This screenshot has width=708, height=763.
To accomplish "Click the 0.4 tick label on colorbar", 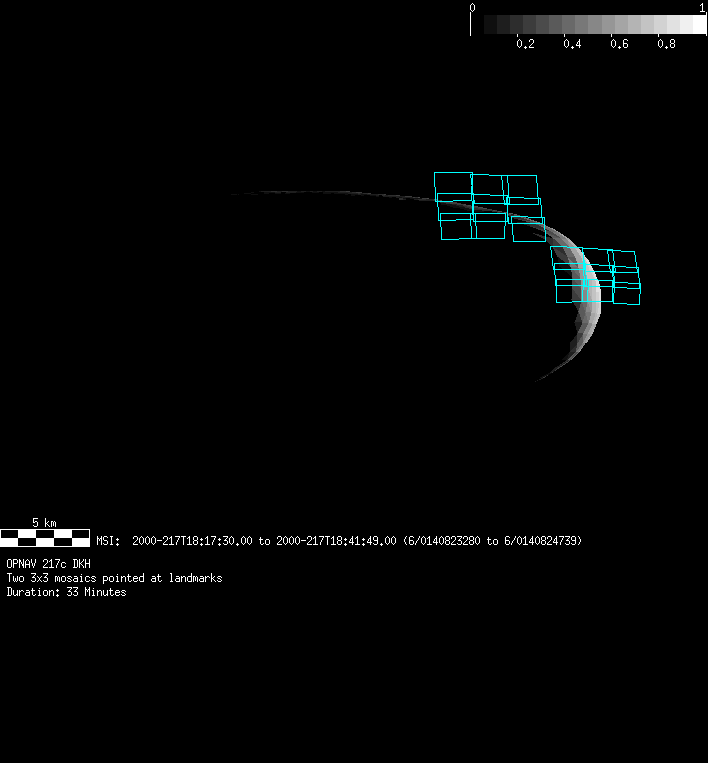I will coord(572,44).
